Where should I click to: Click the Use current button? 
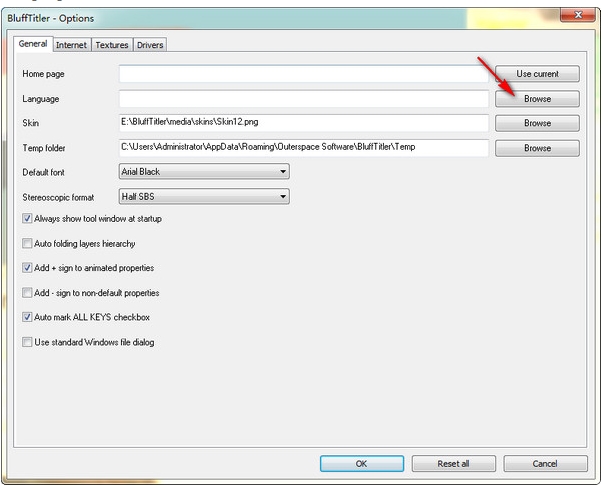point(537,74)
